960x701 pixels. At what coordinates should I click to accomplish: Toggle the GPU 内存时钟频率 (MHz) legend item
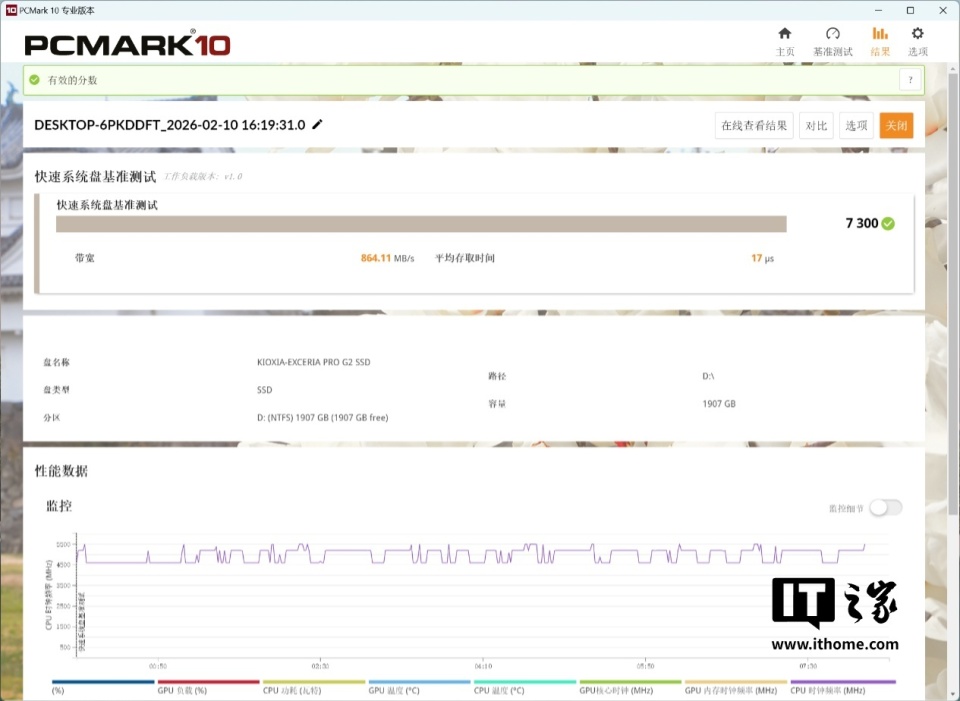pyautogui.click(x=735, y=686)
